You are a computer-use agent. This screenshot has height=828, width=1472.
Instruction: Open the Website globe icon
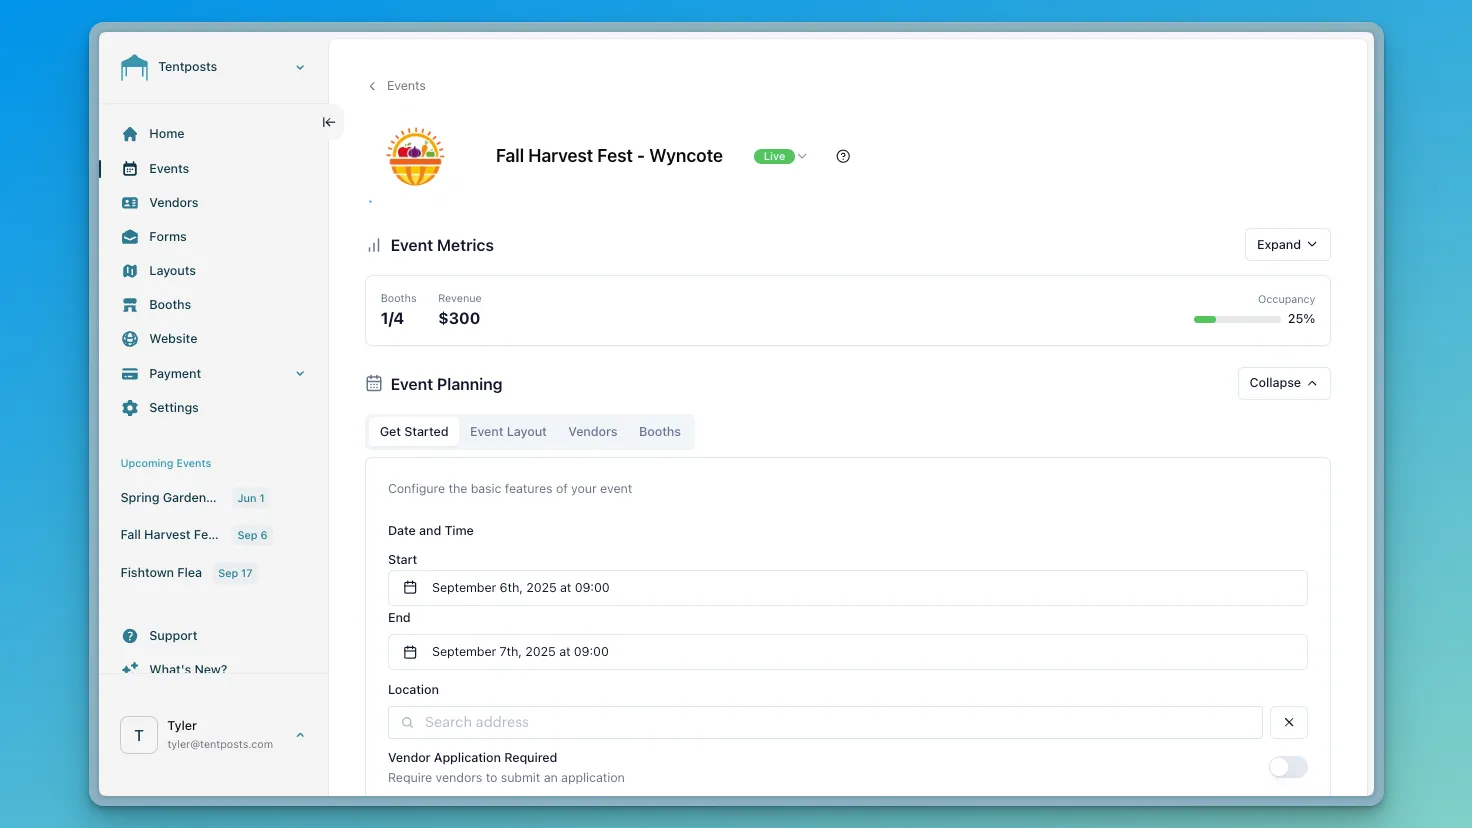coord(130,338)
